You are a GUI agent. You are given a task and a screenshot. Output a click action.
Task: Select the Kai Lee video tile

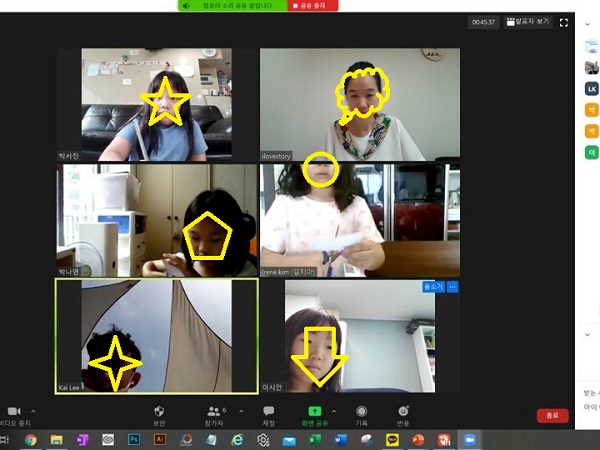tap(157, 336)
